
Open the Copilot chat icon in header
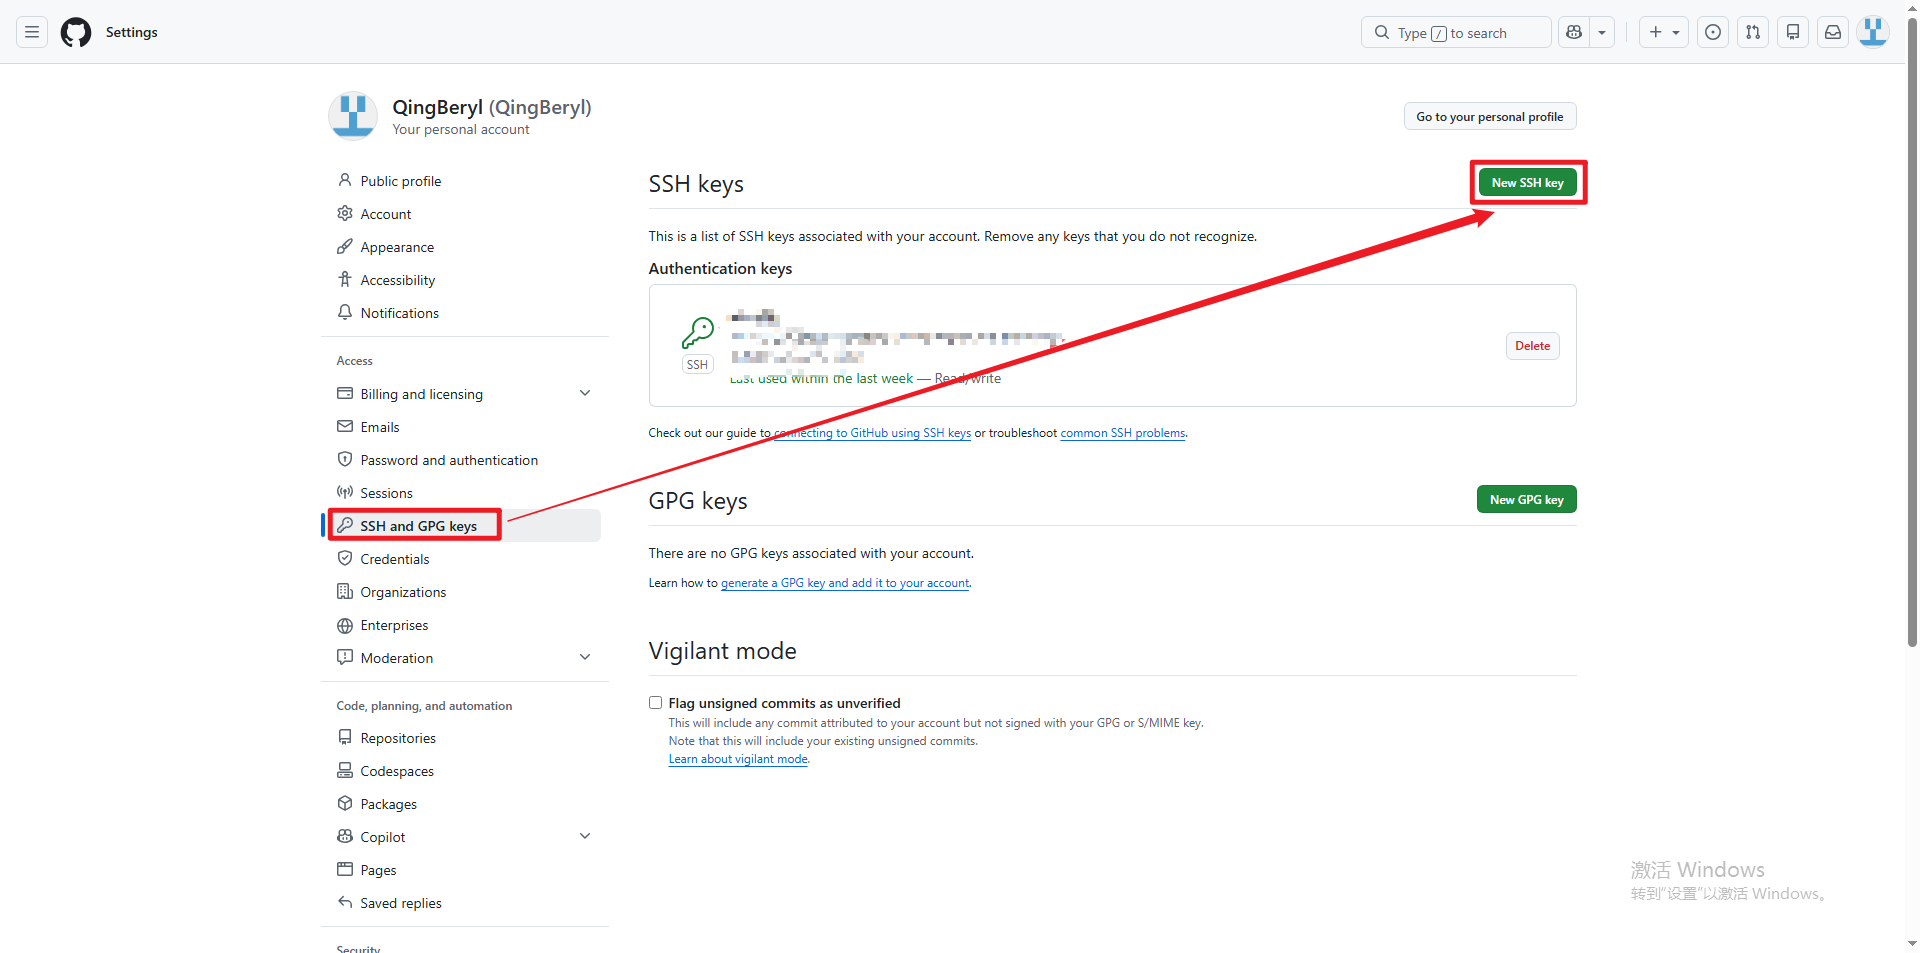(x=1574, y=32)
